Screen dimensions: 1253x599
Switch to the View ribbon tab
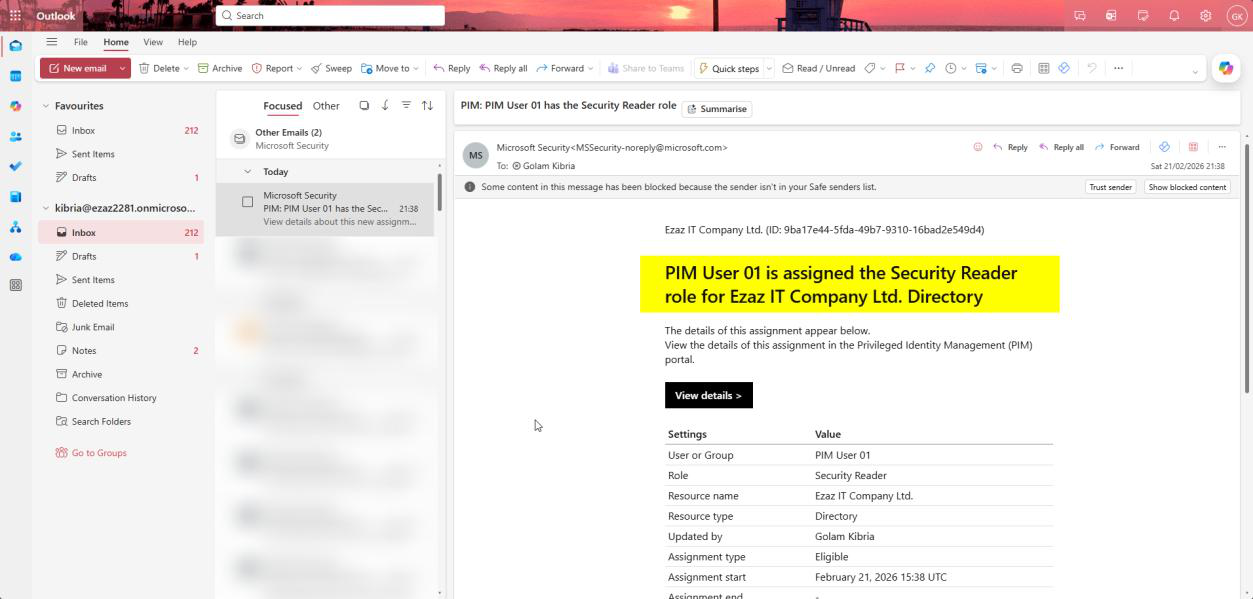(x=153, y=42)
